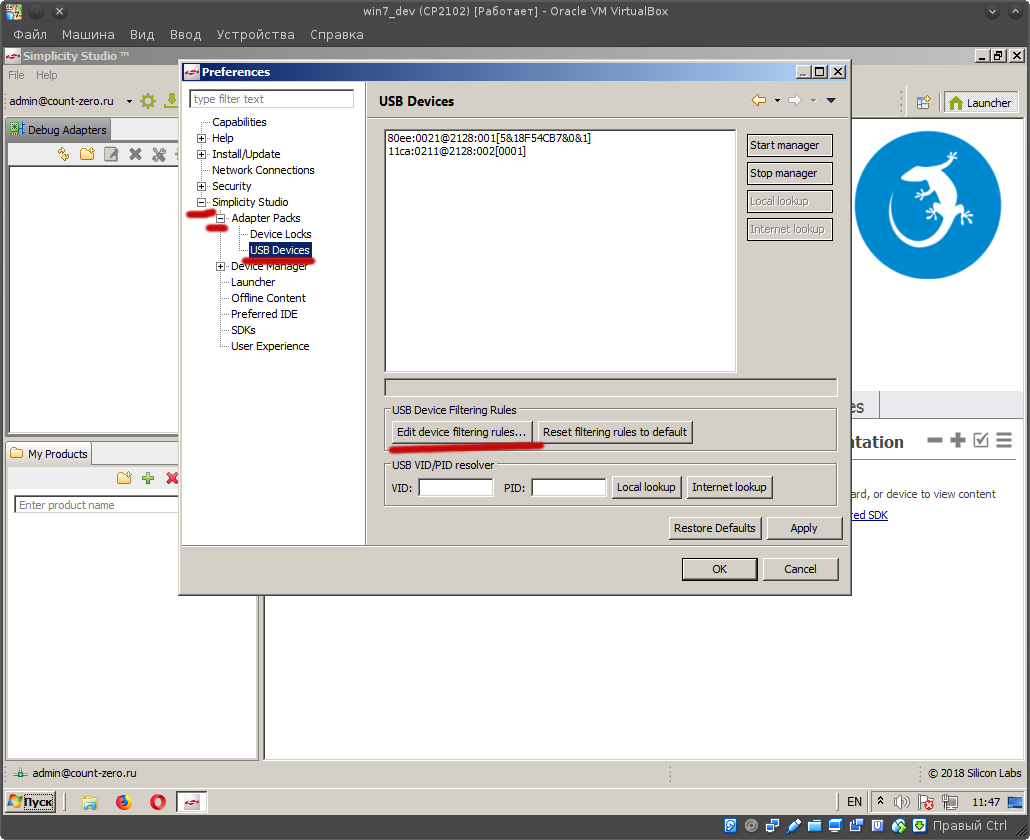Click gray X delete icon in Debug Adapters

pyautogui.click(x=135, y=154)
